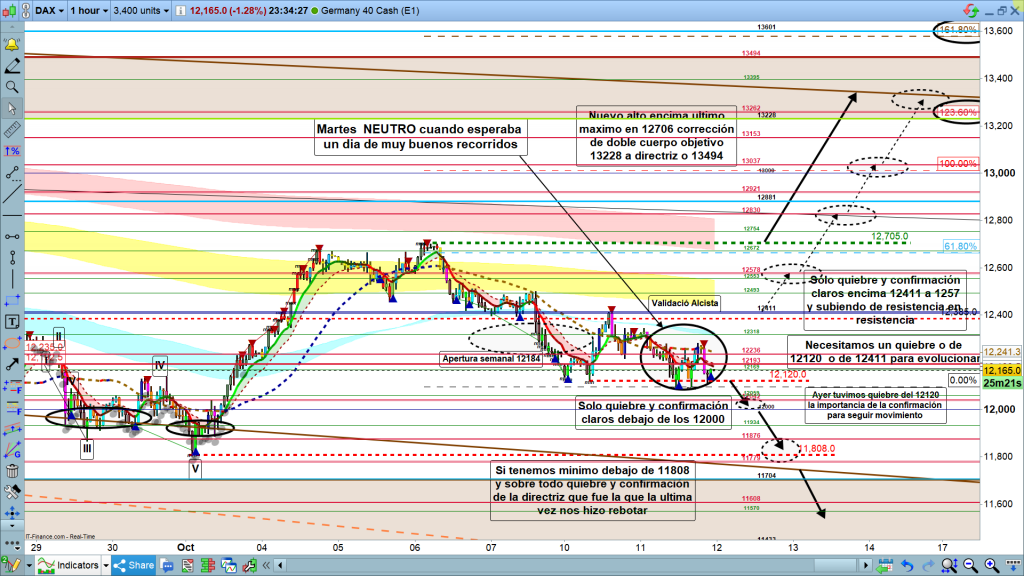1024x576 pixels.
Task: Click the bottom scrollbar left arrow
Action: tap(281, 566)
